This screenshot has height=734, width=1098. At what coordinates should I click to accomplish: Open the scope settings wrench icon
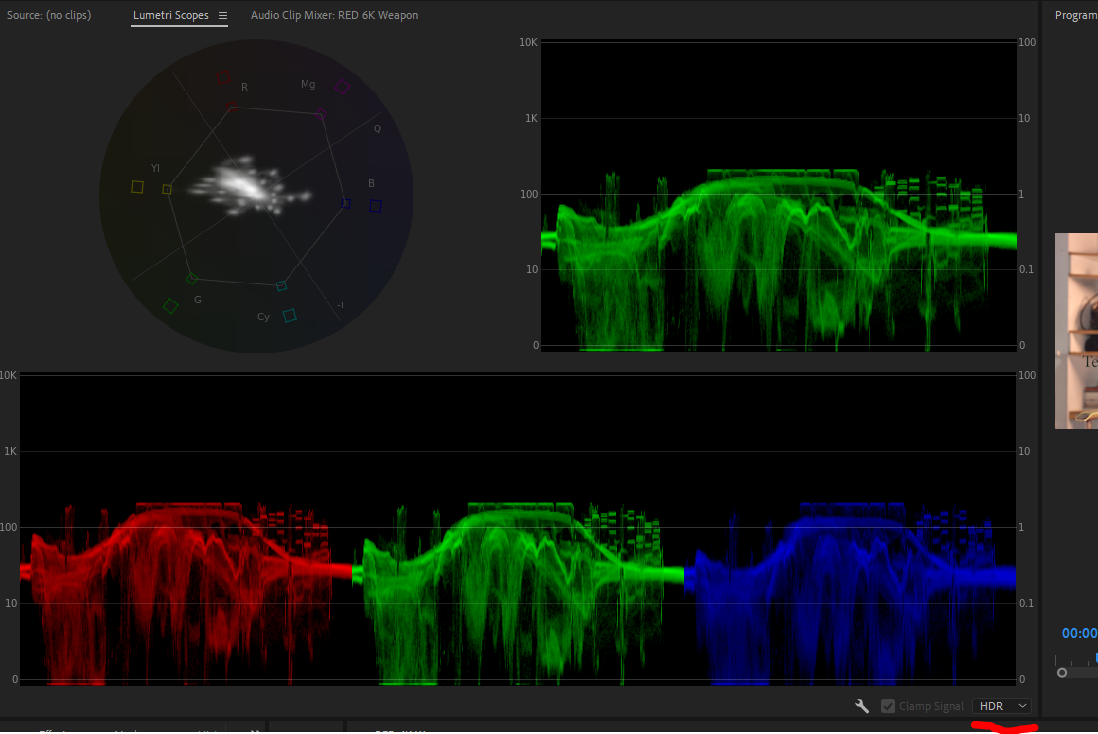pos(861,706)
